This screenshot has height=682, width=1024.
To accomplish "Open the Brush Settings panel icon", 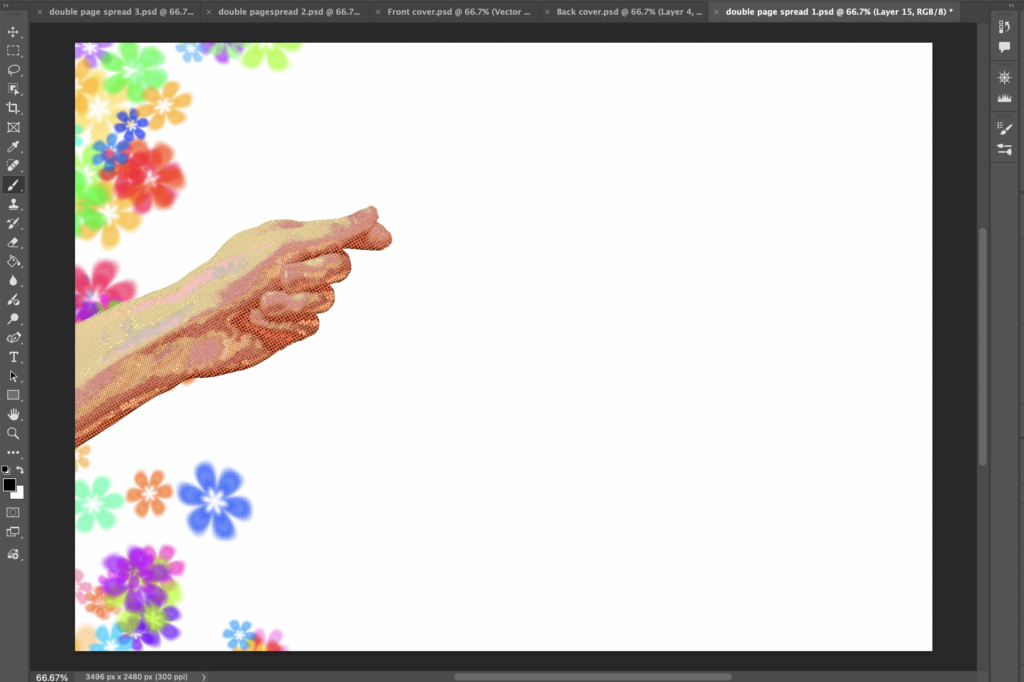I will (1005, 129).
